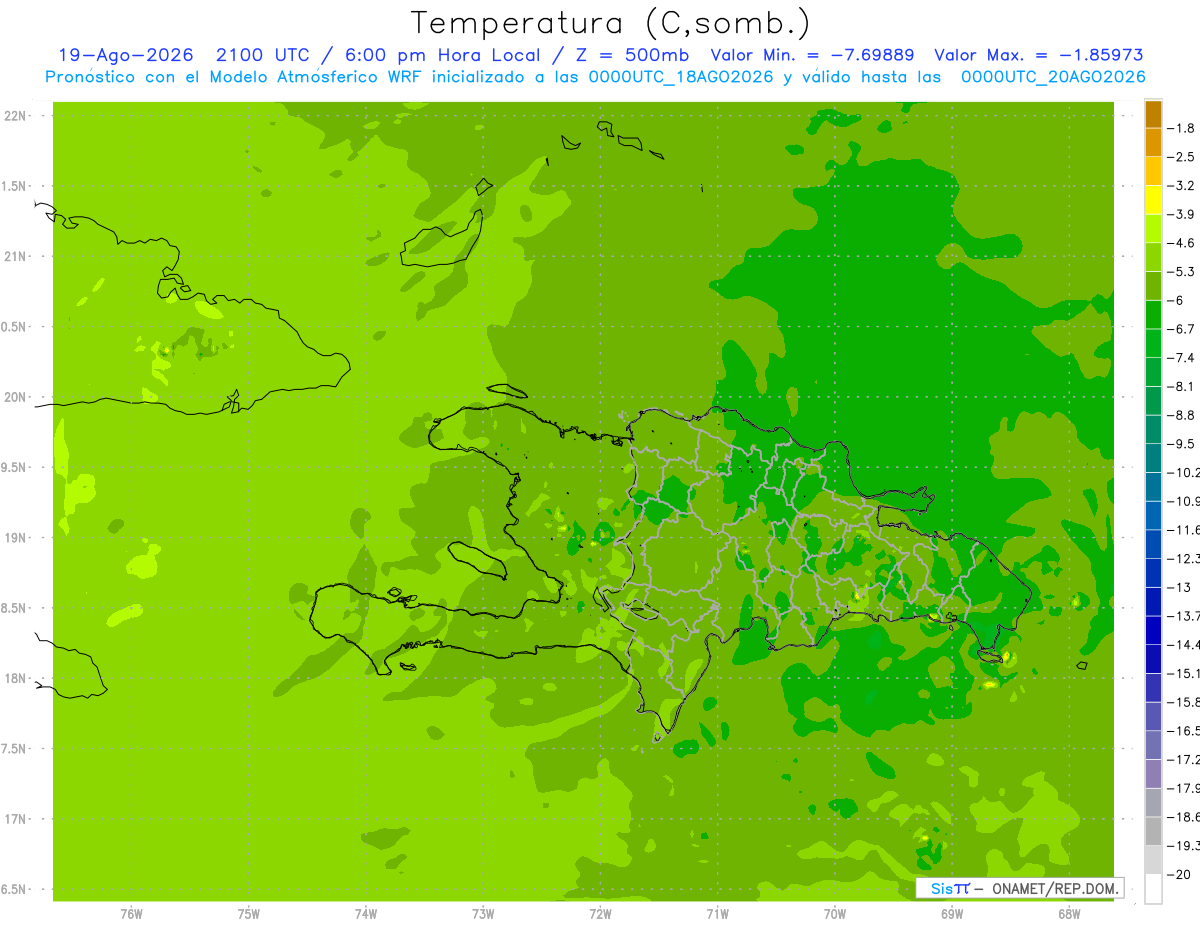The image size is (1200, 927).
Task: Click the "Temperatura (C,somb.)" map title
Action: [611, 23]
